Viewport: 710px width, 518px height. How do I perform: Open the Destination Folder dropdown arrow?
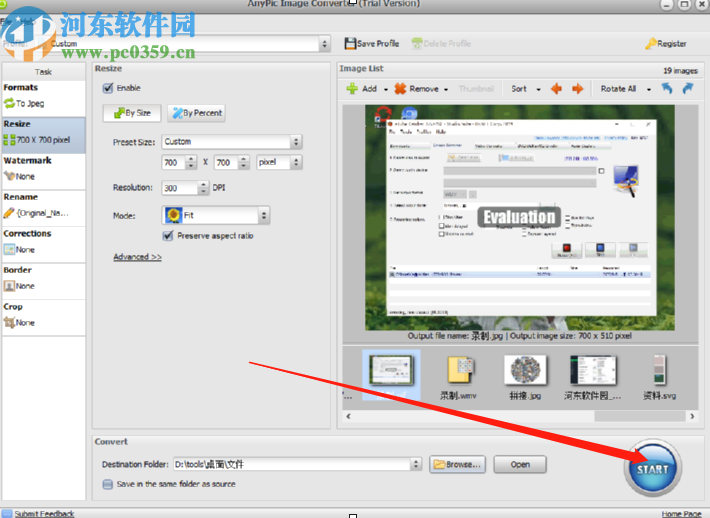pos(416,464)
